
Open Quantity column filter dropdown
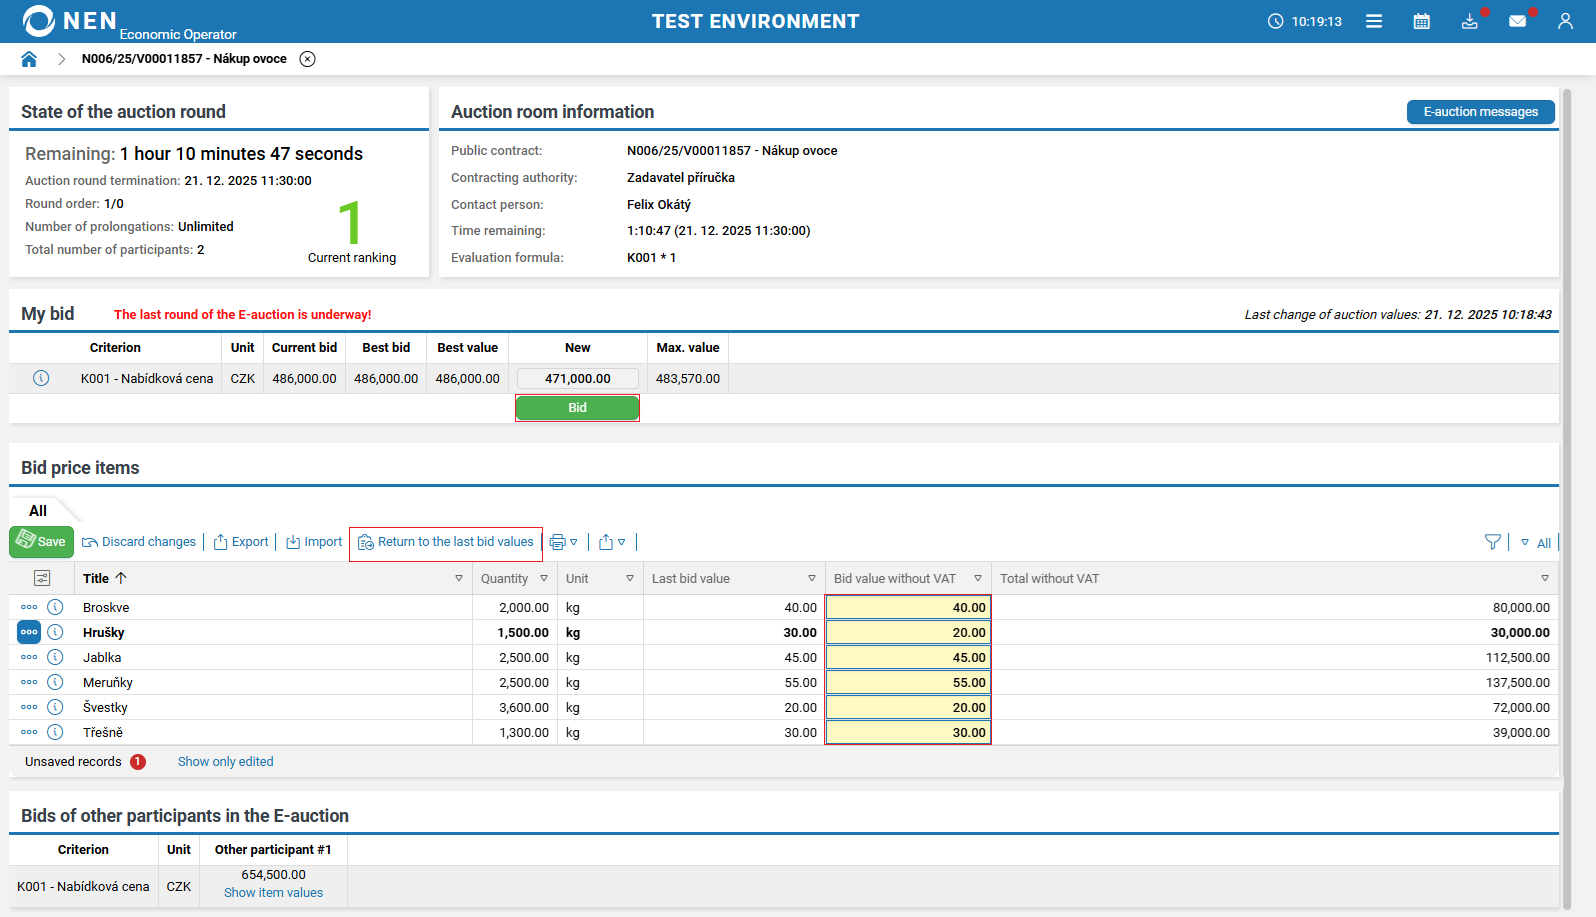point(544,578)
